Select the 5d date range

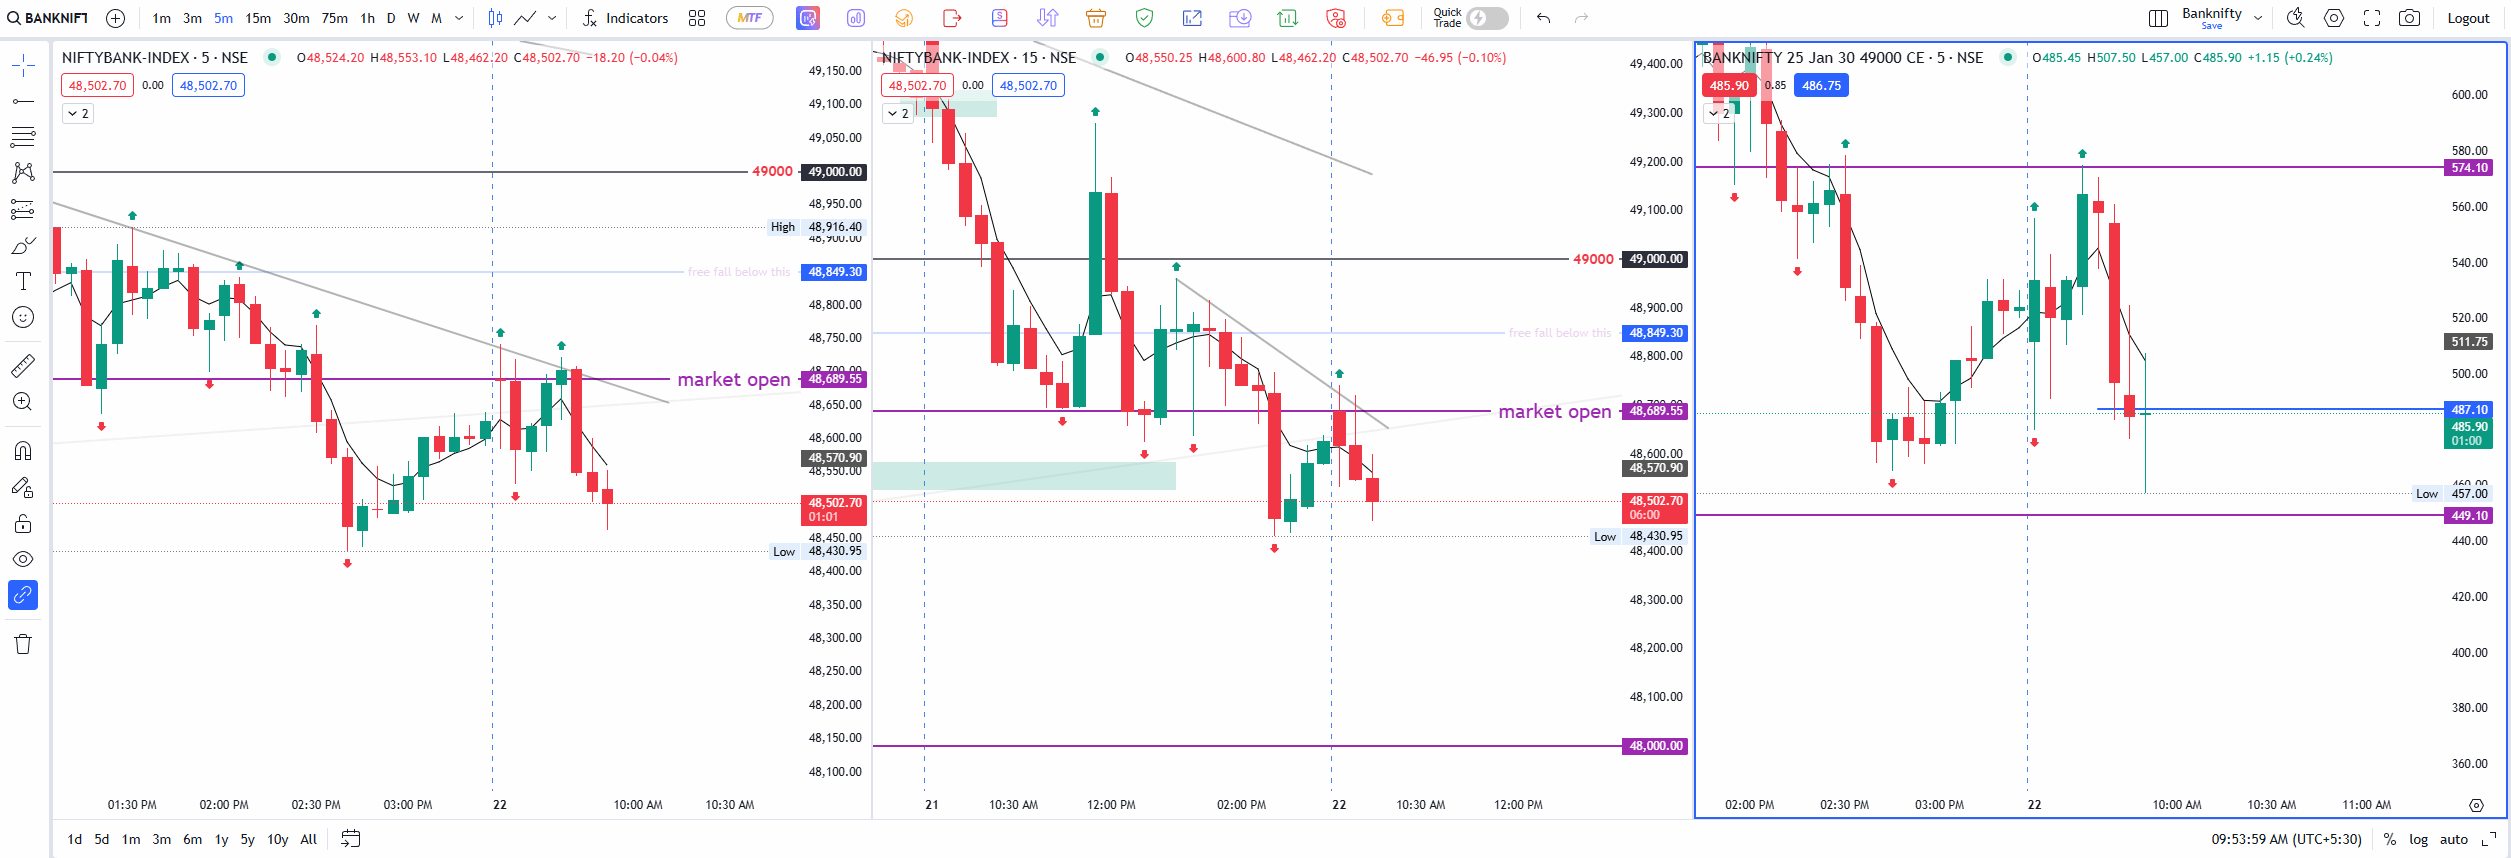102,839
